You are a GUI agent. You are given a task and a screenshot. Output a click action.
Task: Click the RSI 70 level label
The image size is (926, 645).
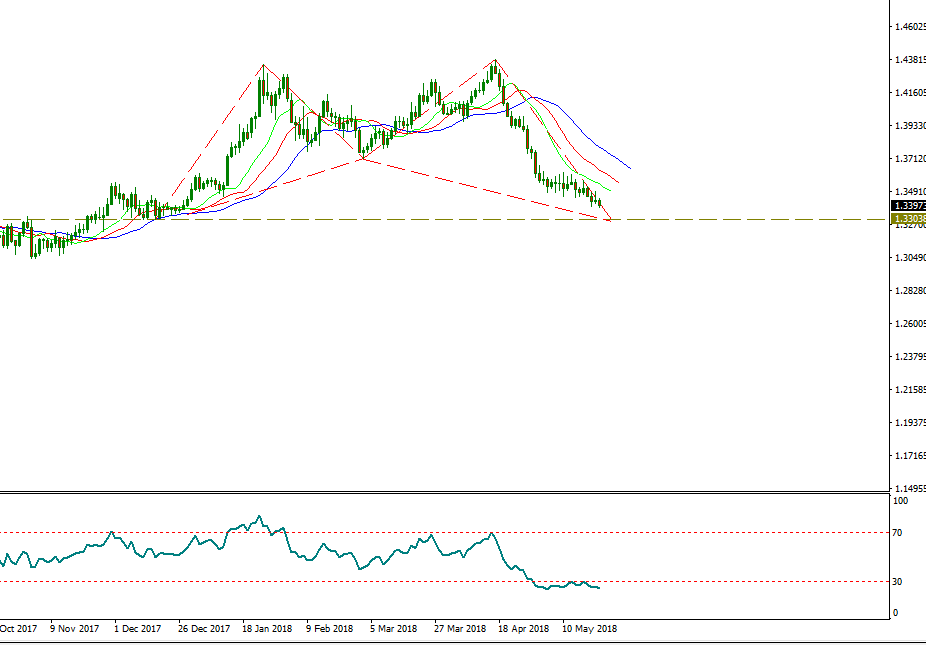(899, 533)
